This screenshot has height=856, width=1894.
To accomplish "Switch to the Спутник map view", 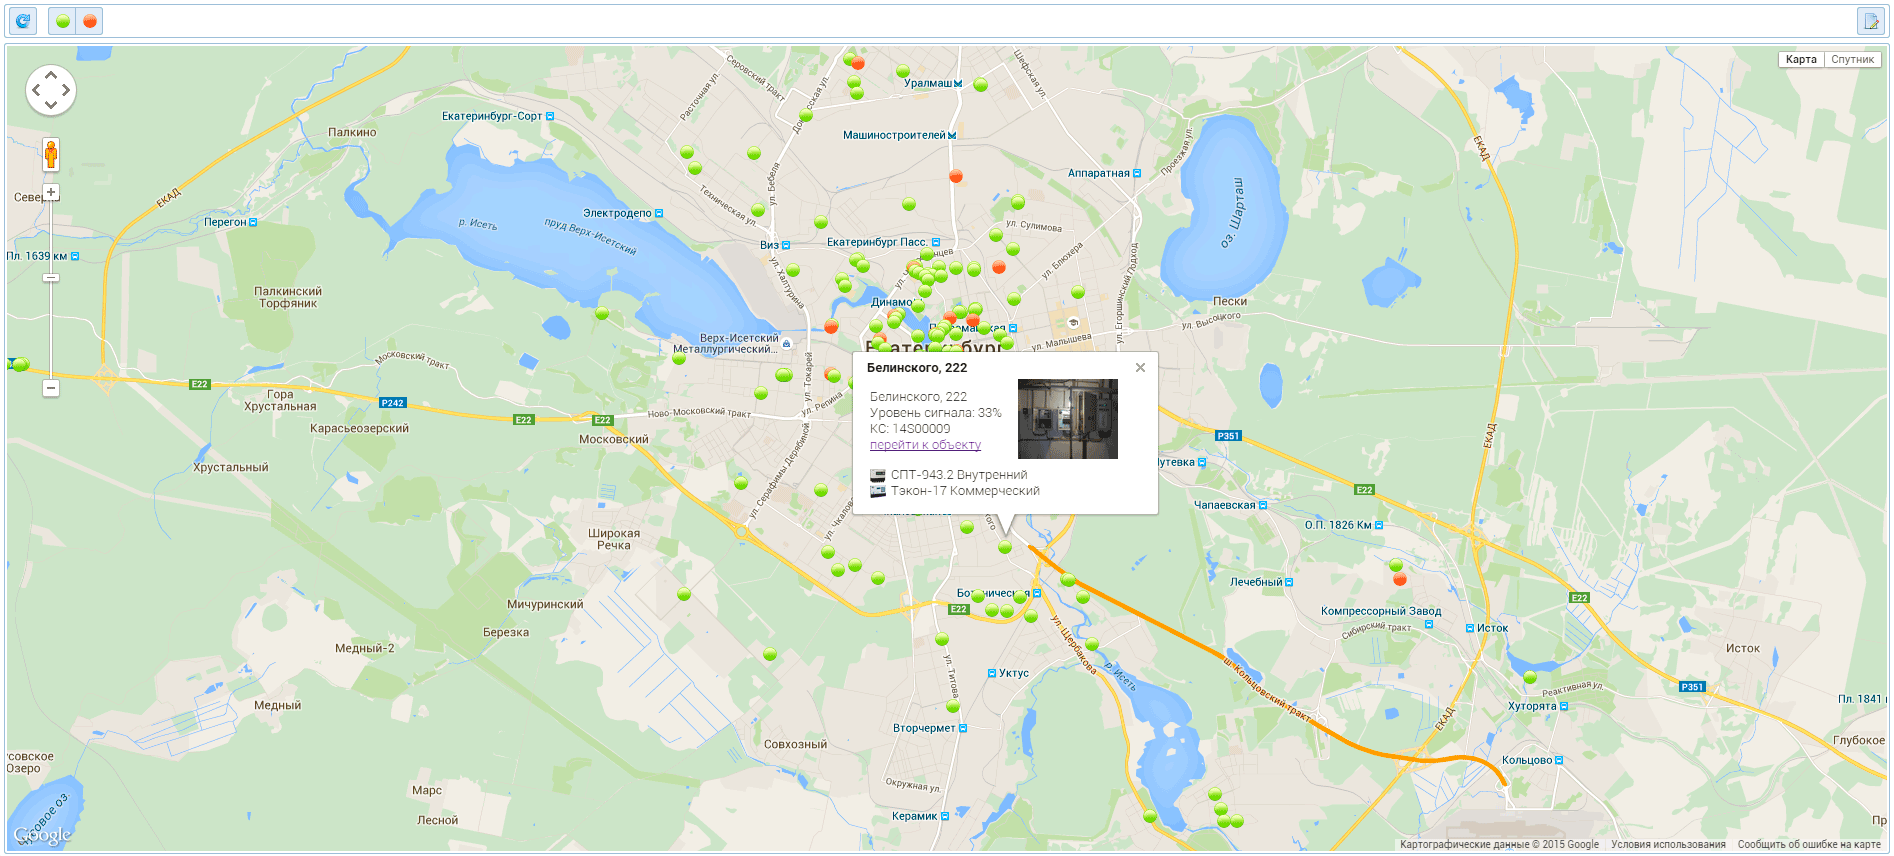I will click(1852, 60).
